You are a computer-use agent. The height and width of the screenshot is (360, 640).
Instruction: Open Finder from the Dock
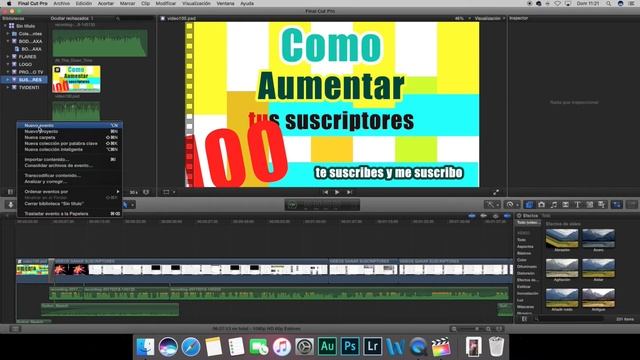[145, 347]
